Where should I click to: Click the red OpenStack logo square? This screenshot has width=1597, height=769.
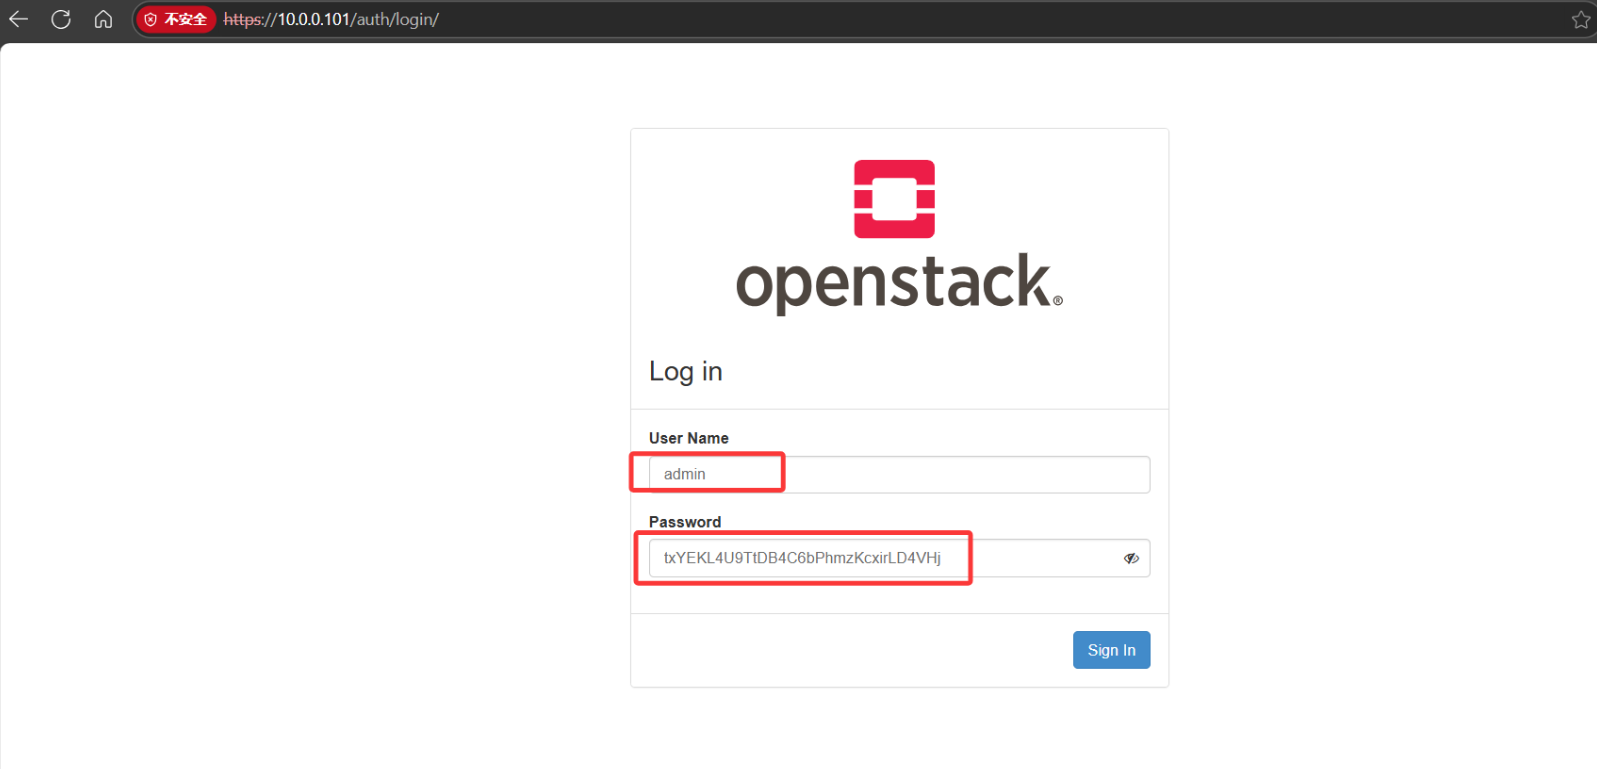pyautogui.click(x=894, y=199)
